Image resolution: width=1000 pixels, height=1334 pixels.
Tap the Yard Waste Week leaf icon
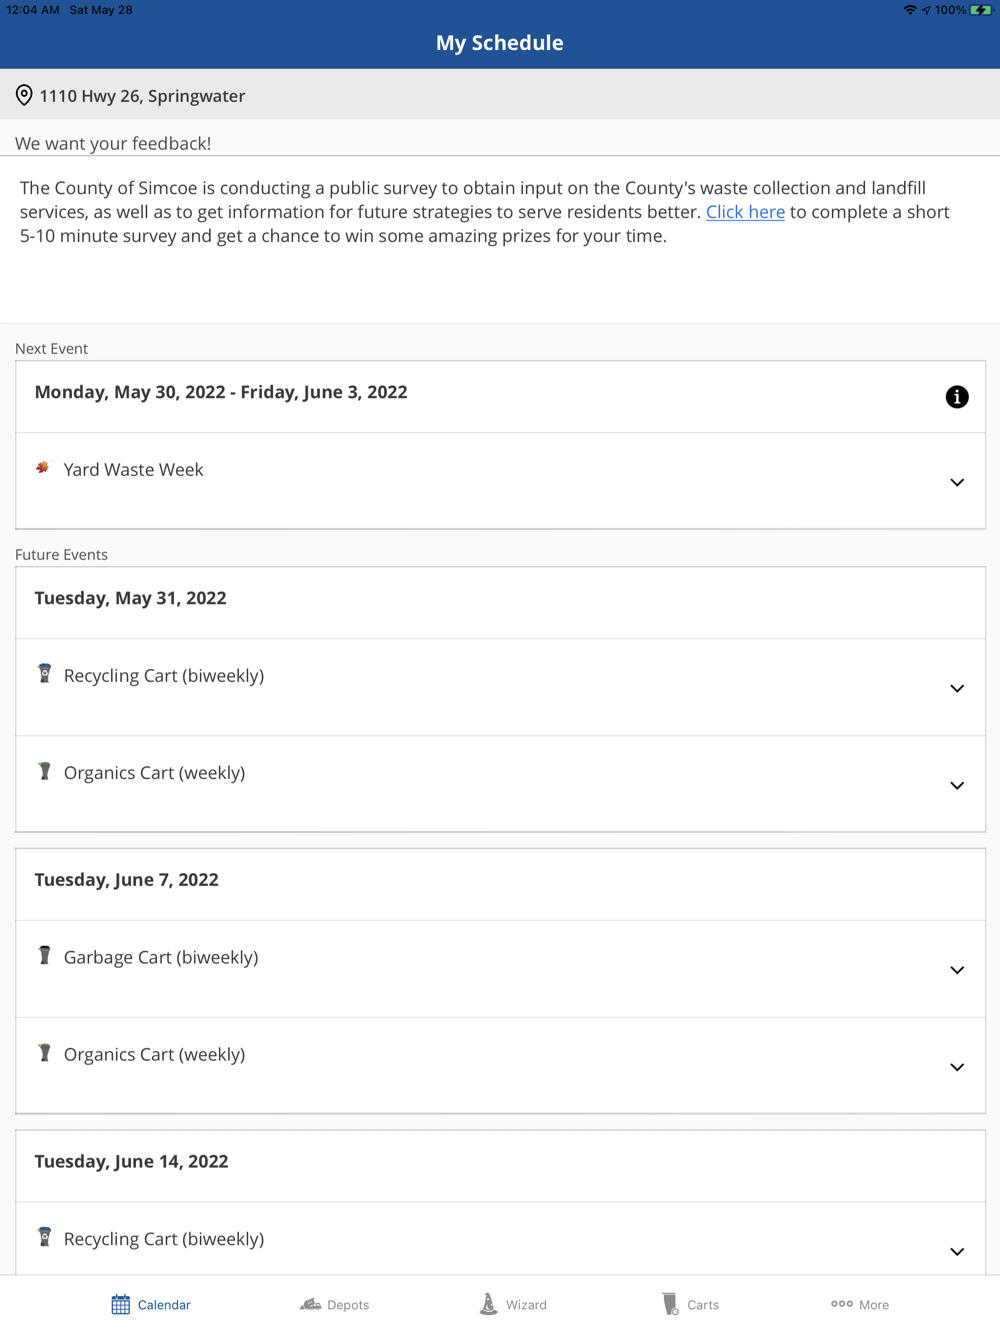click(43, 467)
